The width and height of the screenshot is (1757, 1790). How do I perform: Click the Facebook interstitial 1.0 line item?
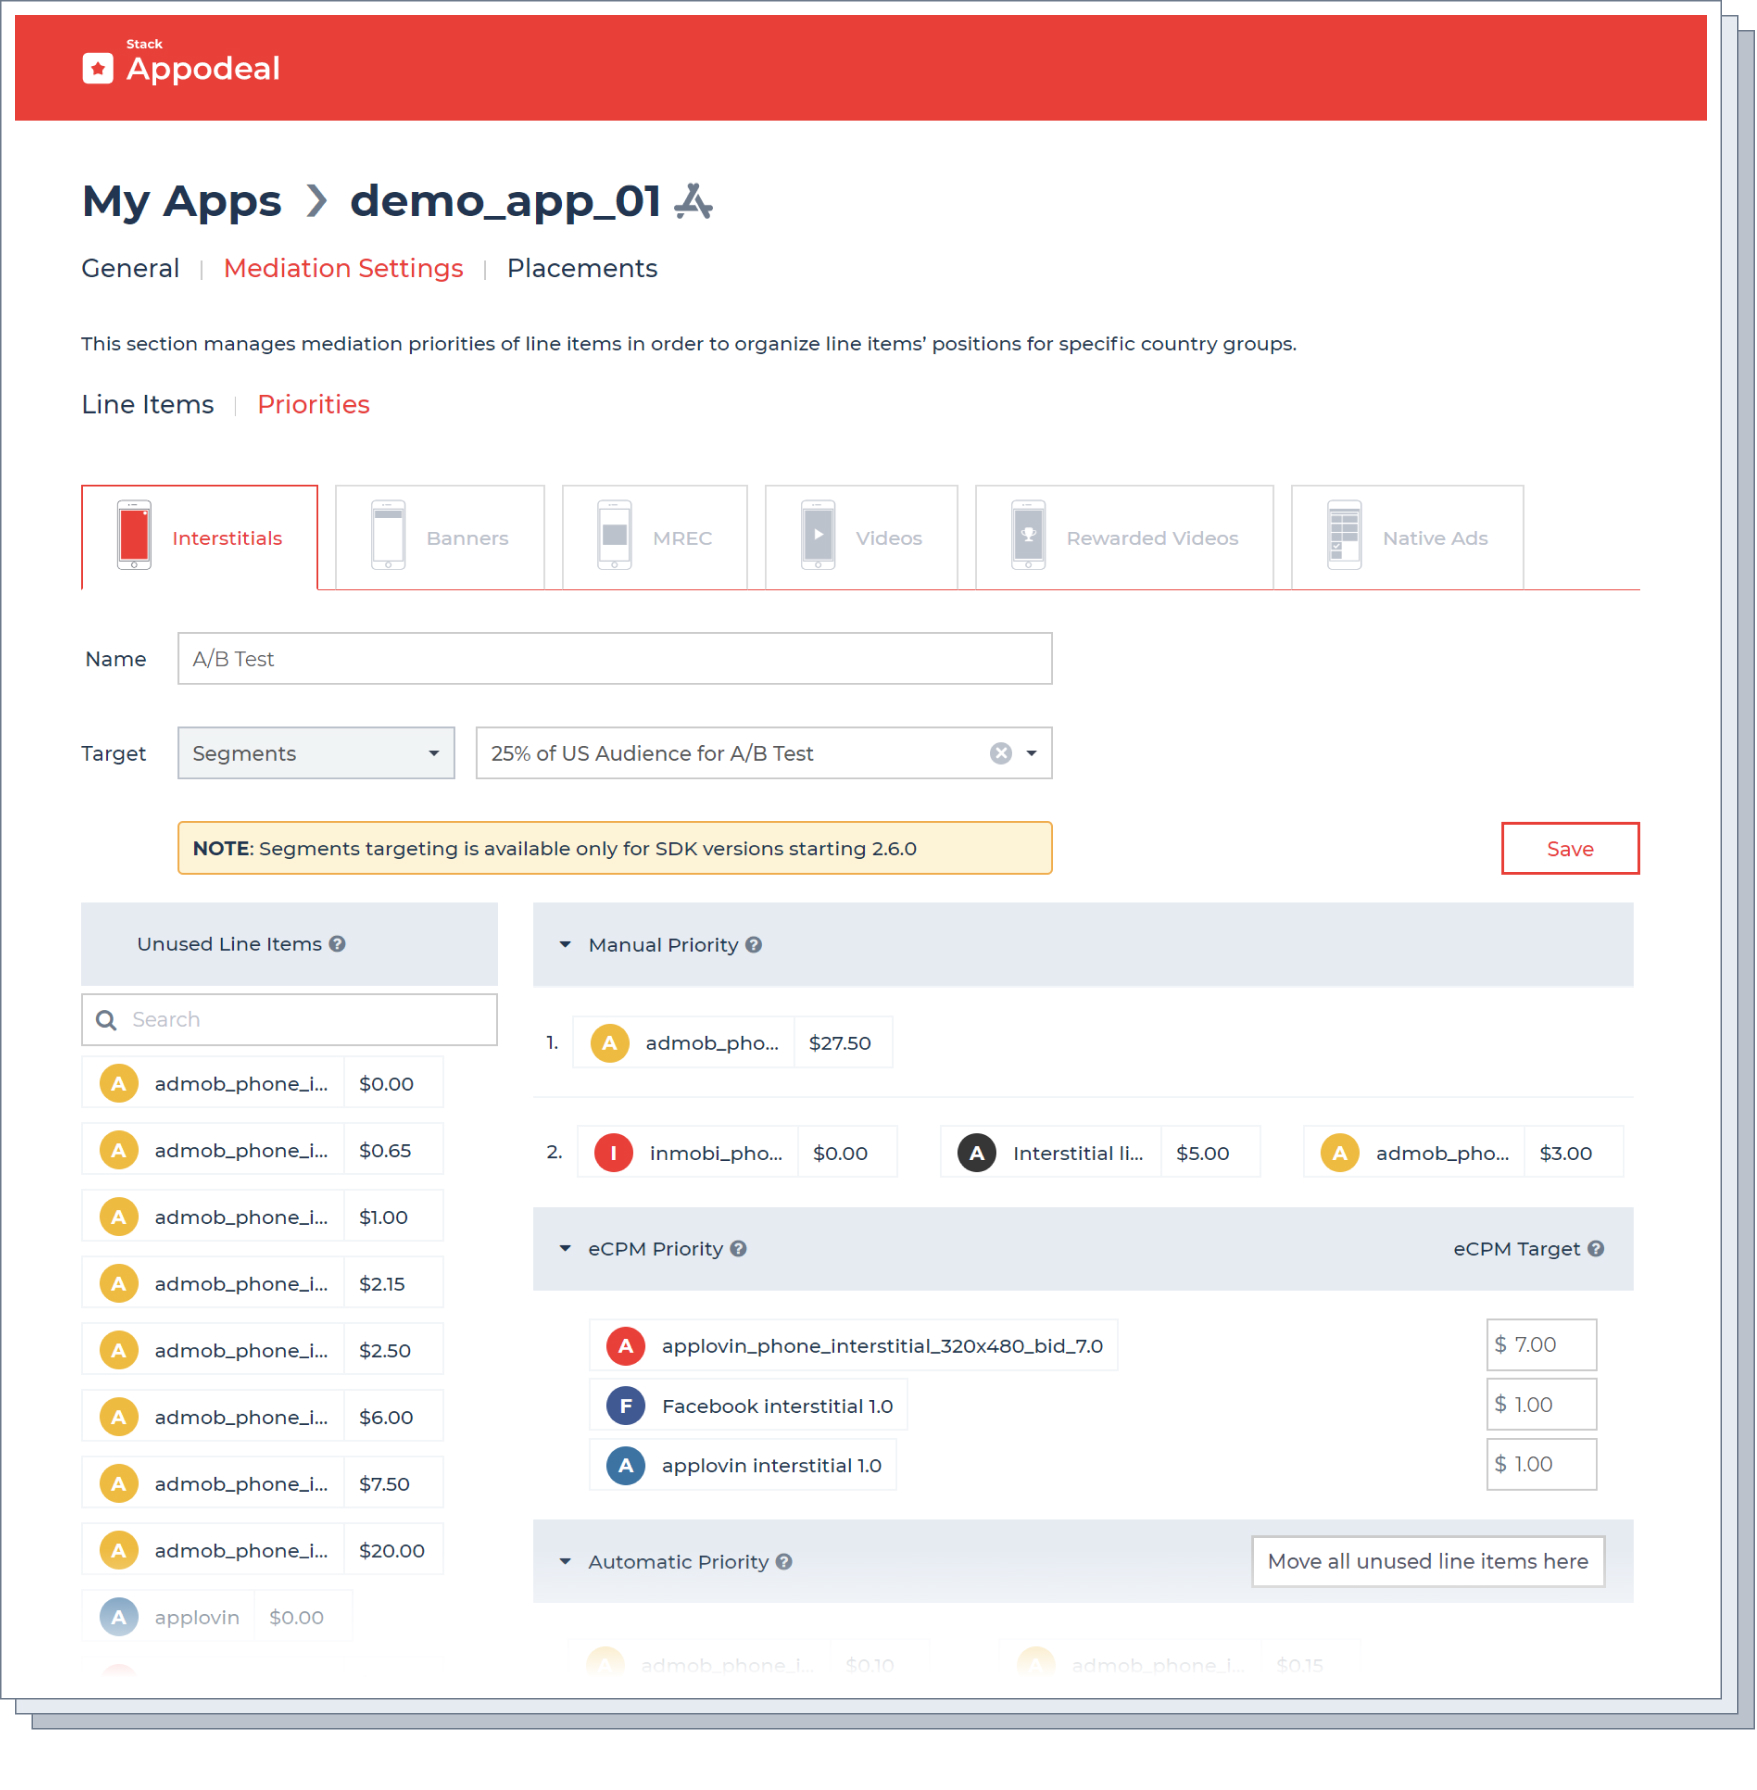click(x=749, y=1406)
